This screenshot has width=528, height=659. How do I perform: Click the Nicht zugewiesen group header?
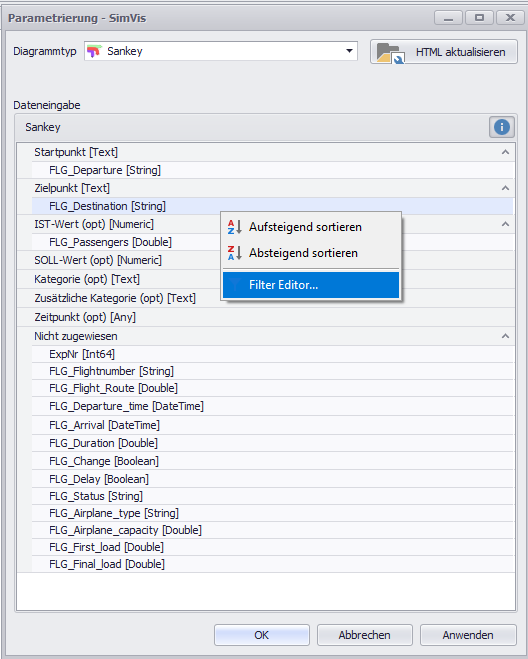click(x=266, y=336)
